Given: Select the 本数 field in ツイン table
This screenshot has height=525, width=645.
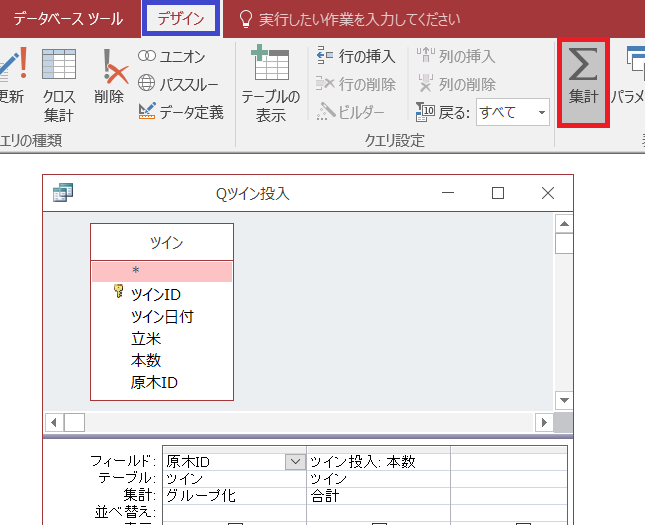Looking at the screenshot, I should coord(146,361).
